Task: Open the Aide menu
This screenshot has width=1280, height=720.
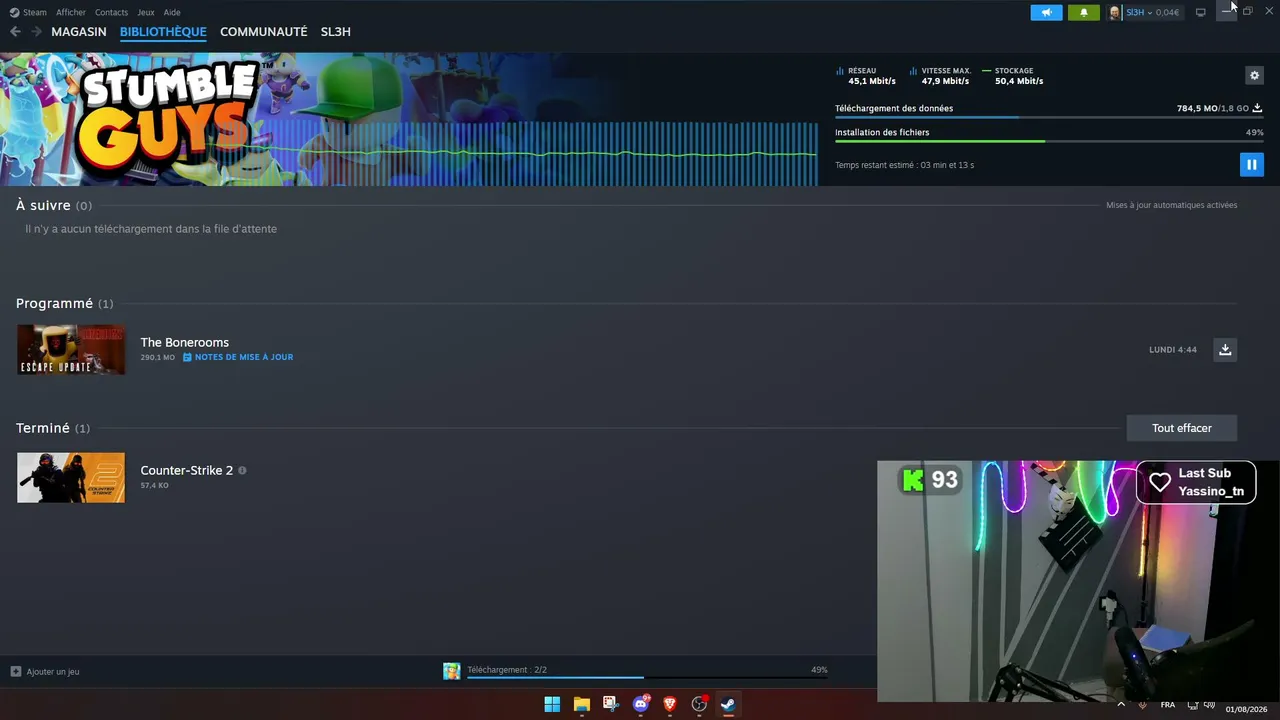Action: [x=172, y=12]
